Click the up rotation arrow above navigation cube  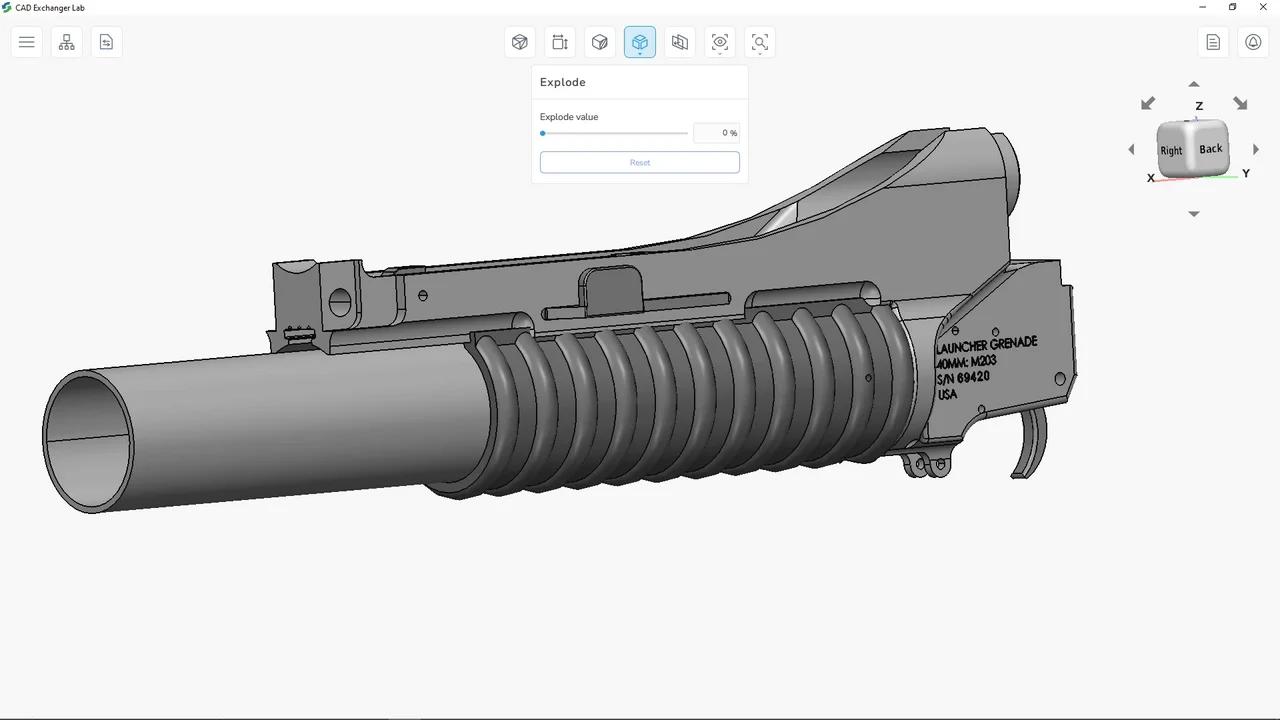[x=1193, y=85]
